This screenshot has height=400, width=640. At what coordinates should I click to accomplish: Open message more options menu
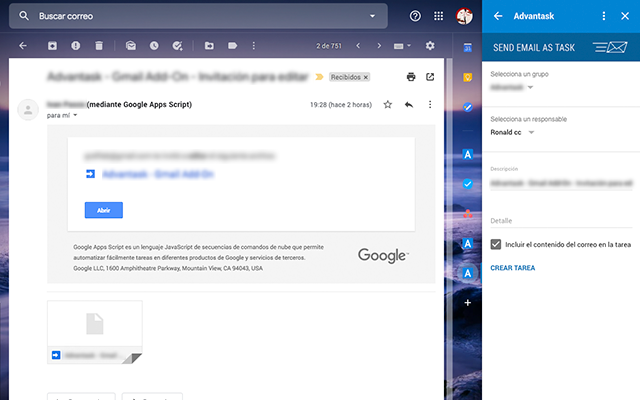point(430,105)
